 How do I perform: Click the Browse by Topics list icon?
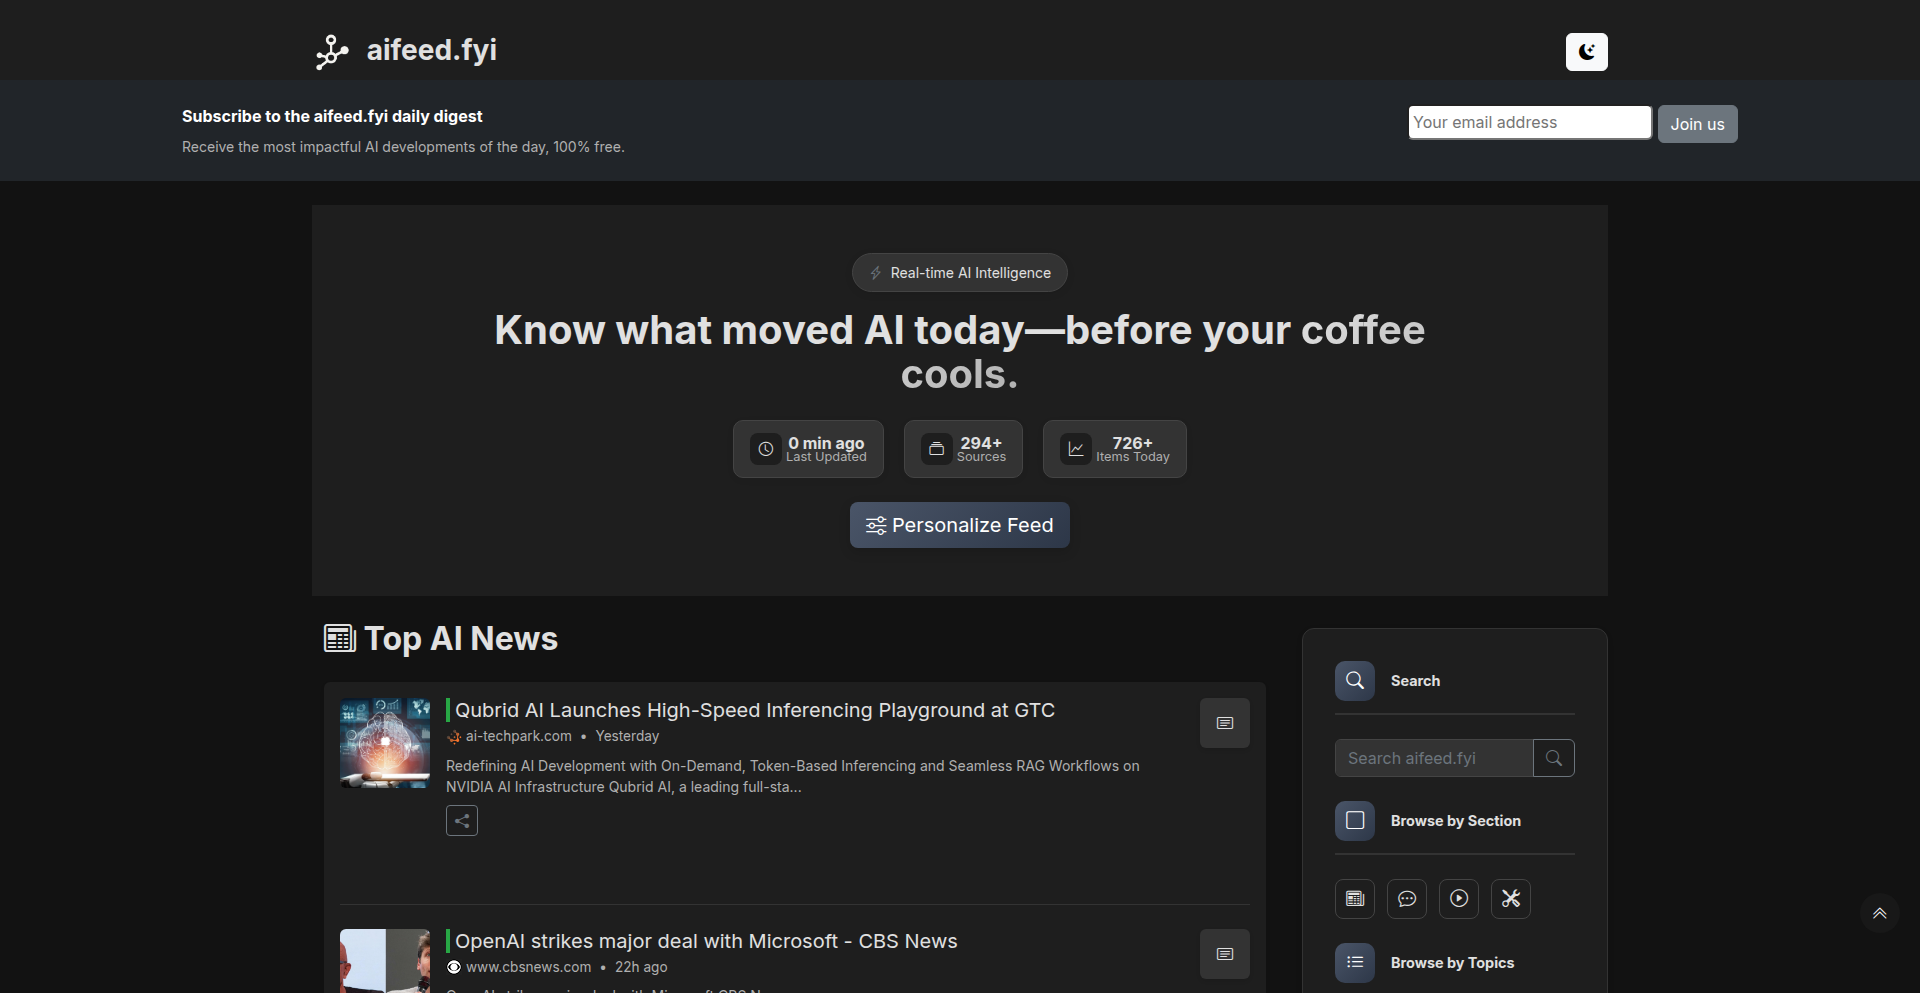pos(1355,963)
